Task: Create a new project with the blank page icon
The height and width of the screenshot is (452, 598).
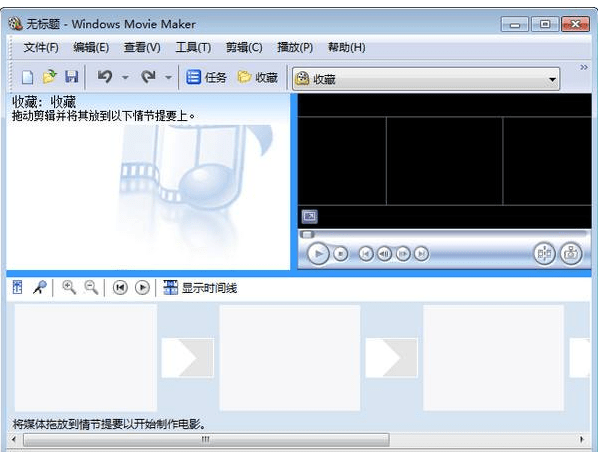Action: click(x=27, y=77)
